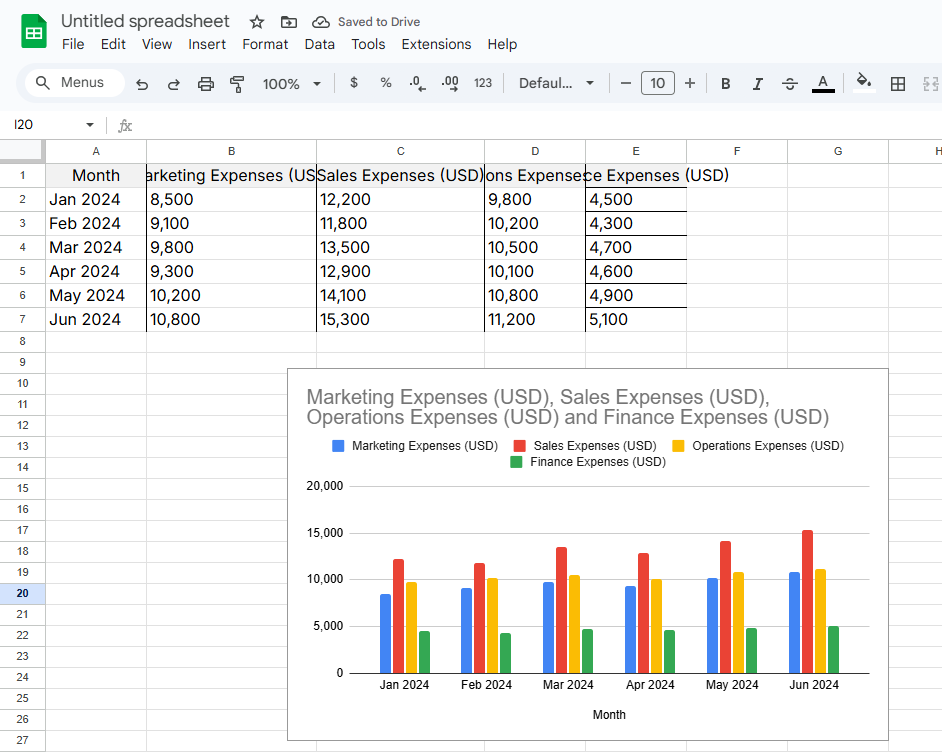
Task: Click the undo arrow icon
Action: tap(142, 84)
